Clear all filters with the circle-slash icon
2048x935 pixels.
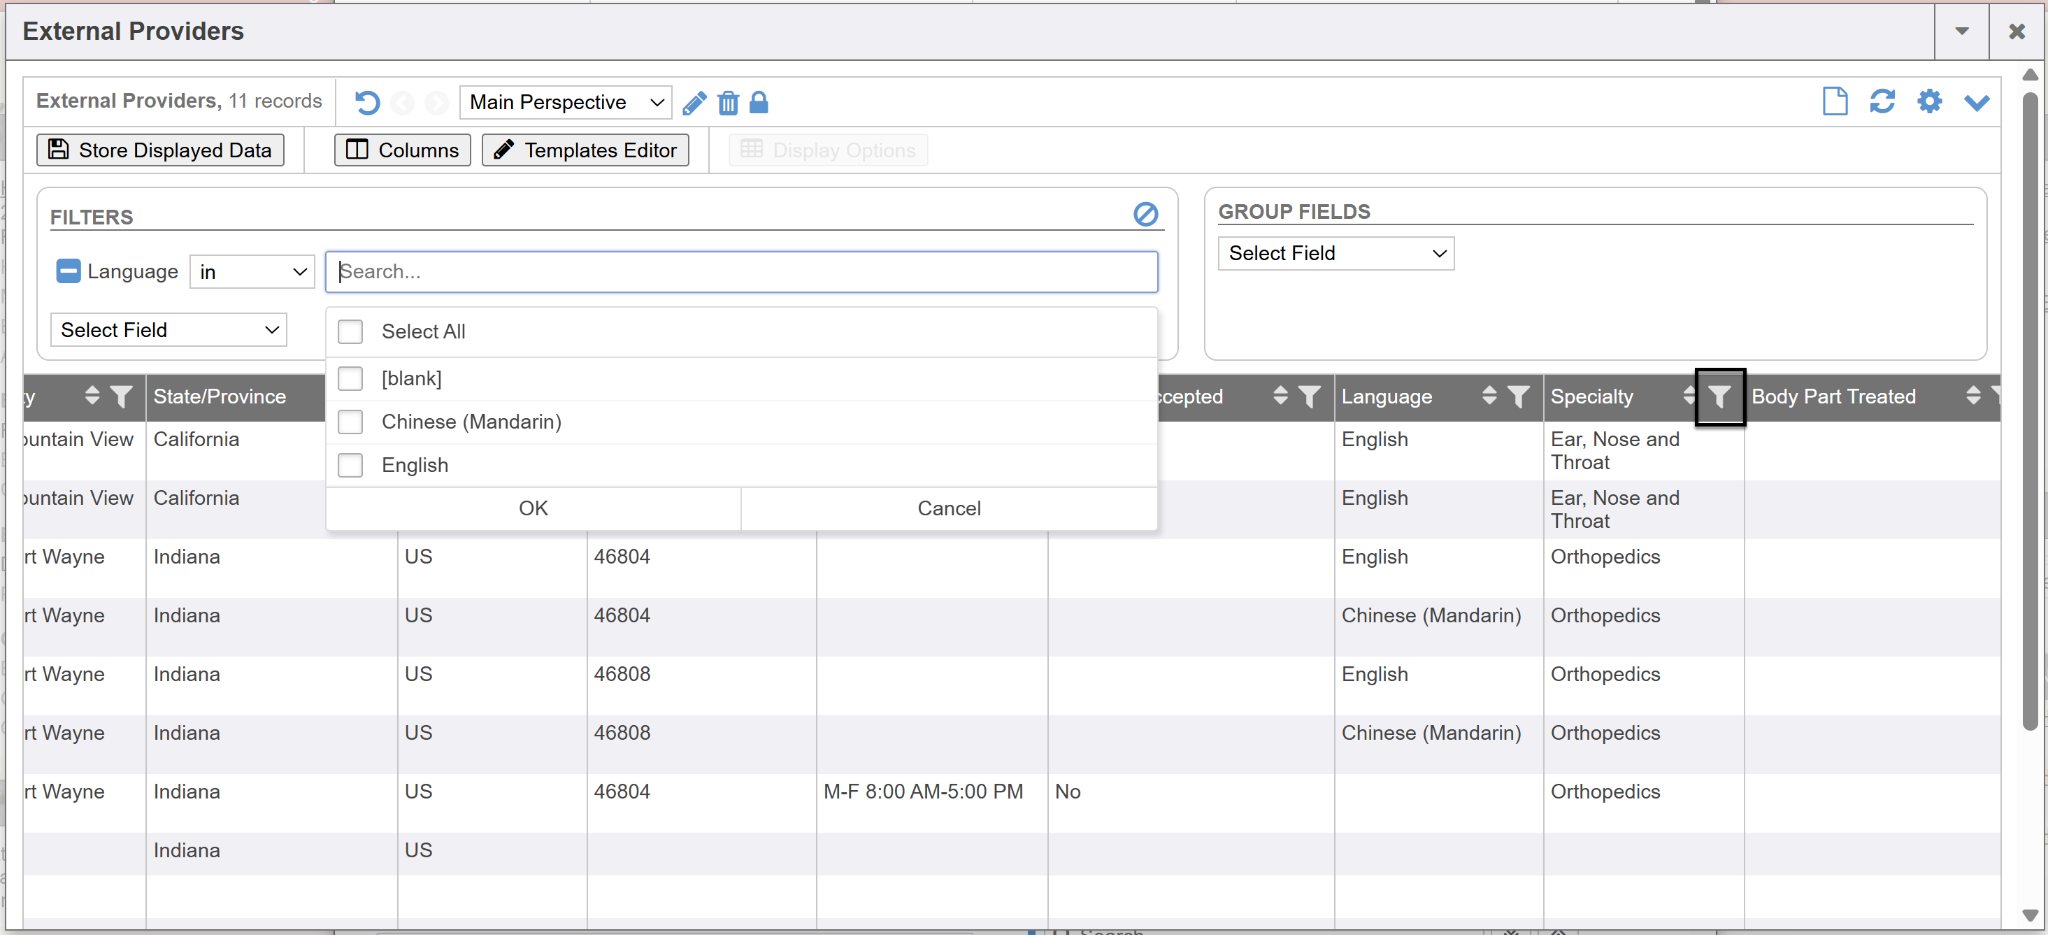pos(1145,214)
